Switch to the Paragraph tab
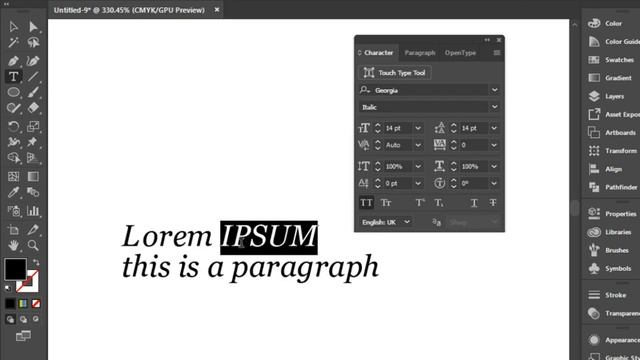640x360 pixels. point(420,53)
